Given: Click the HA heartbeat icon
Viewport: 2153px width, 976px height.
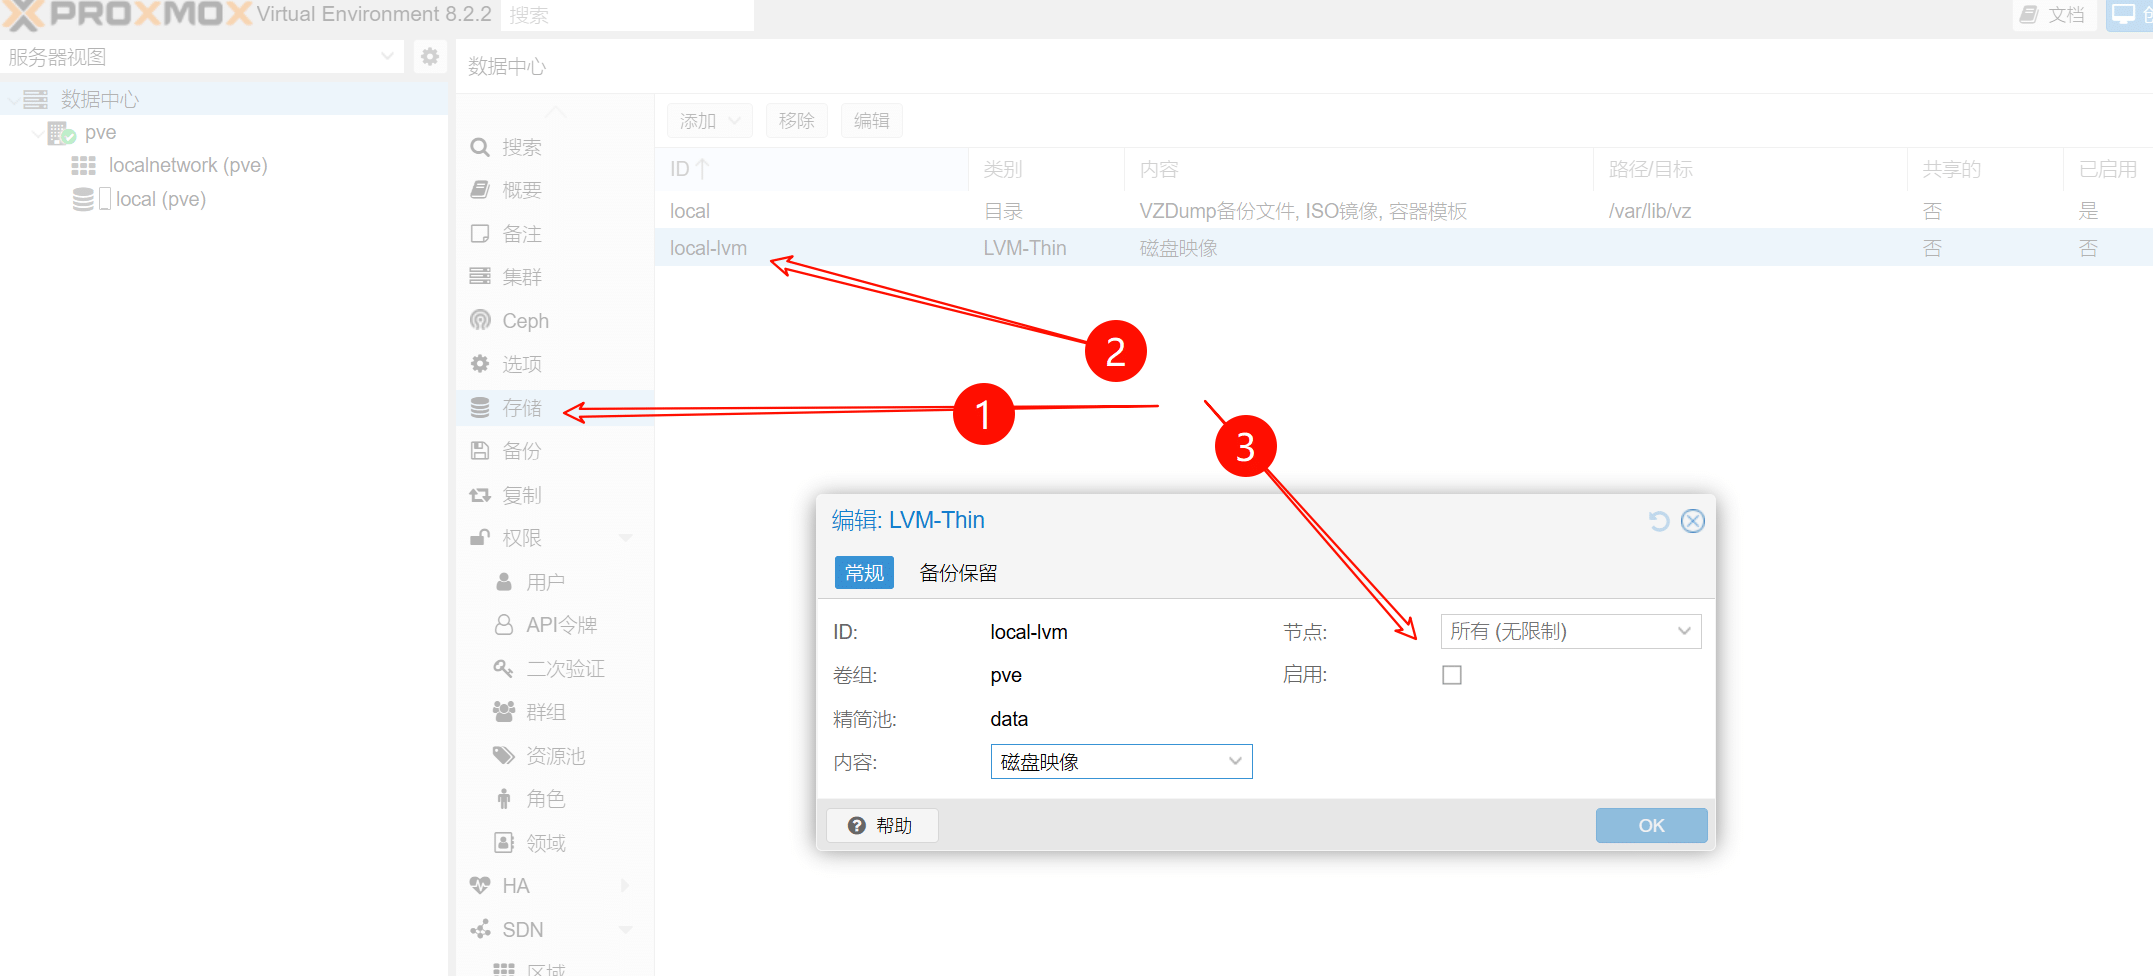Looking at the screenshot, I should (480, 886).
